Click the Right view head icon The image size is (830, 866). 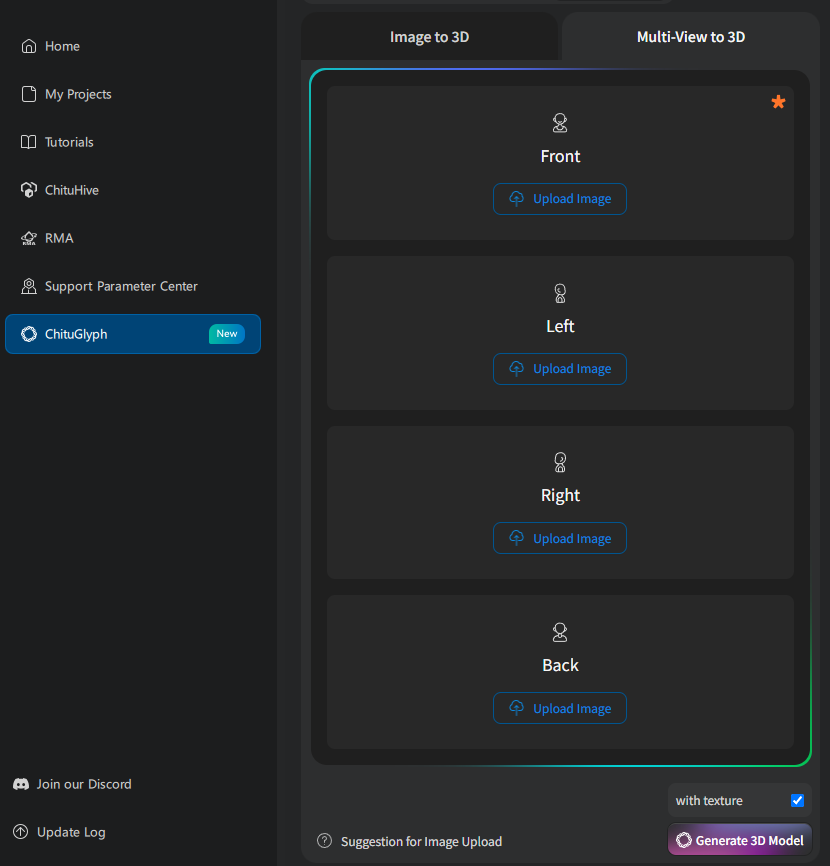[x=560, y=462]
